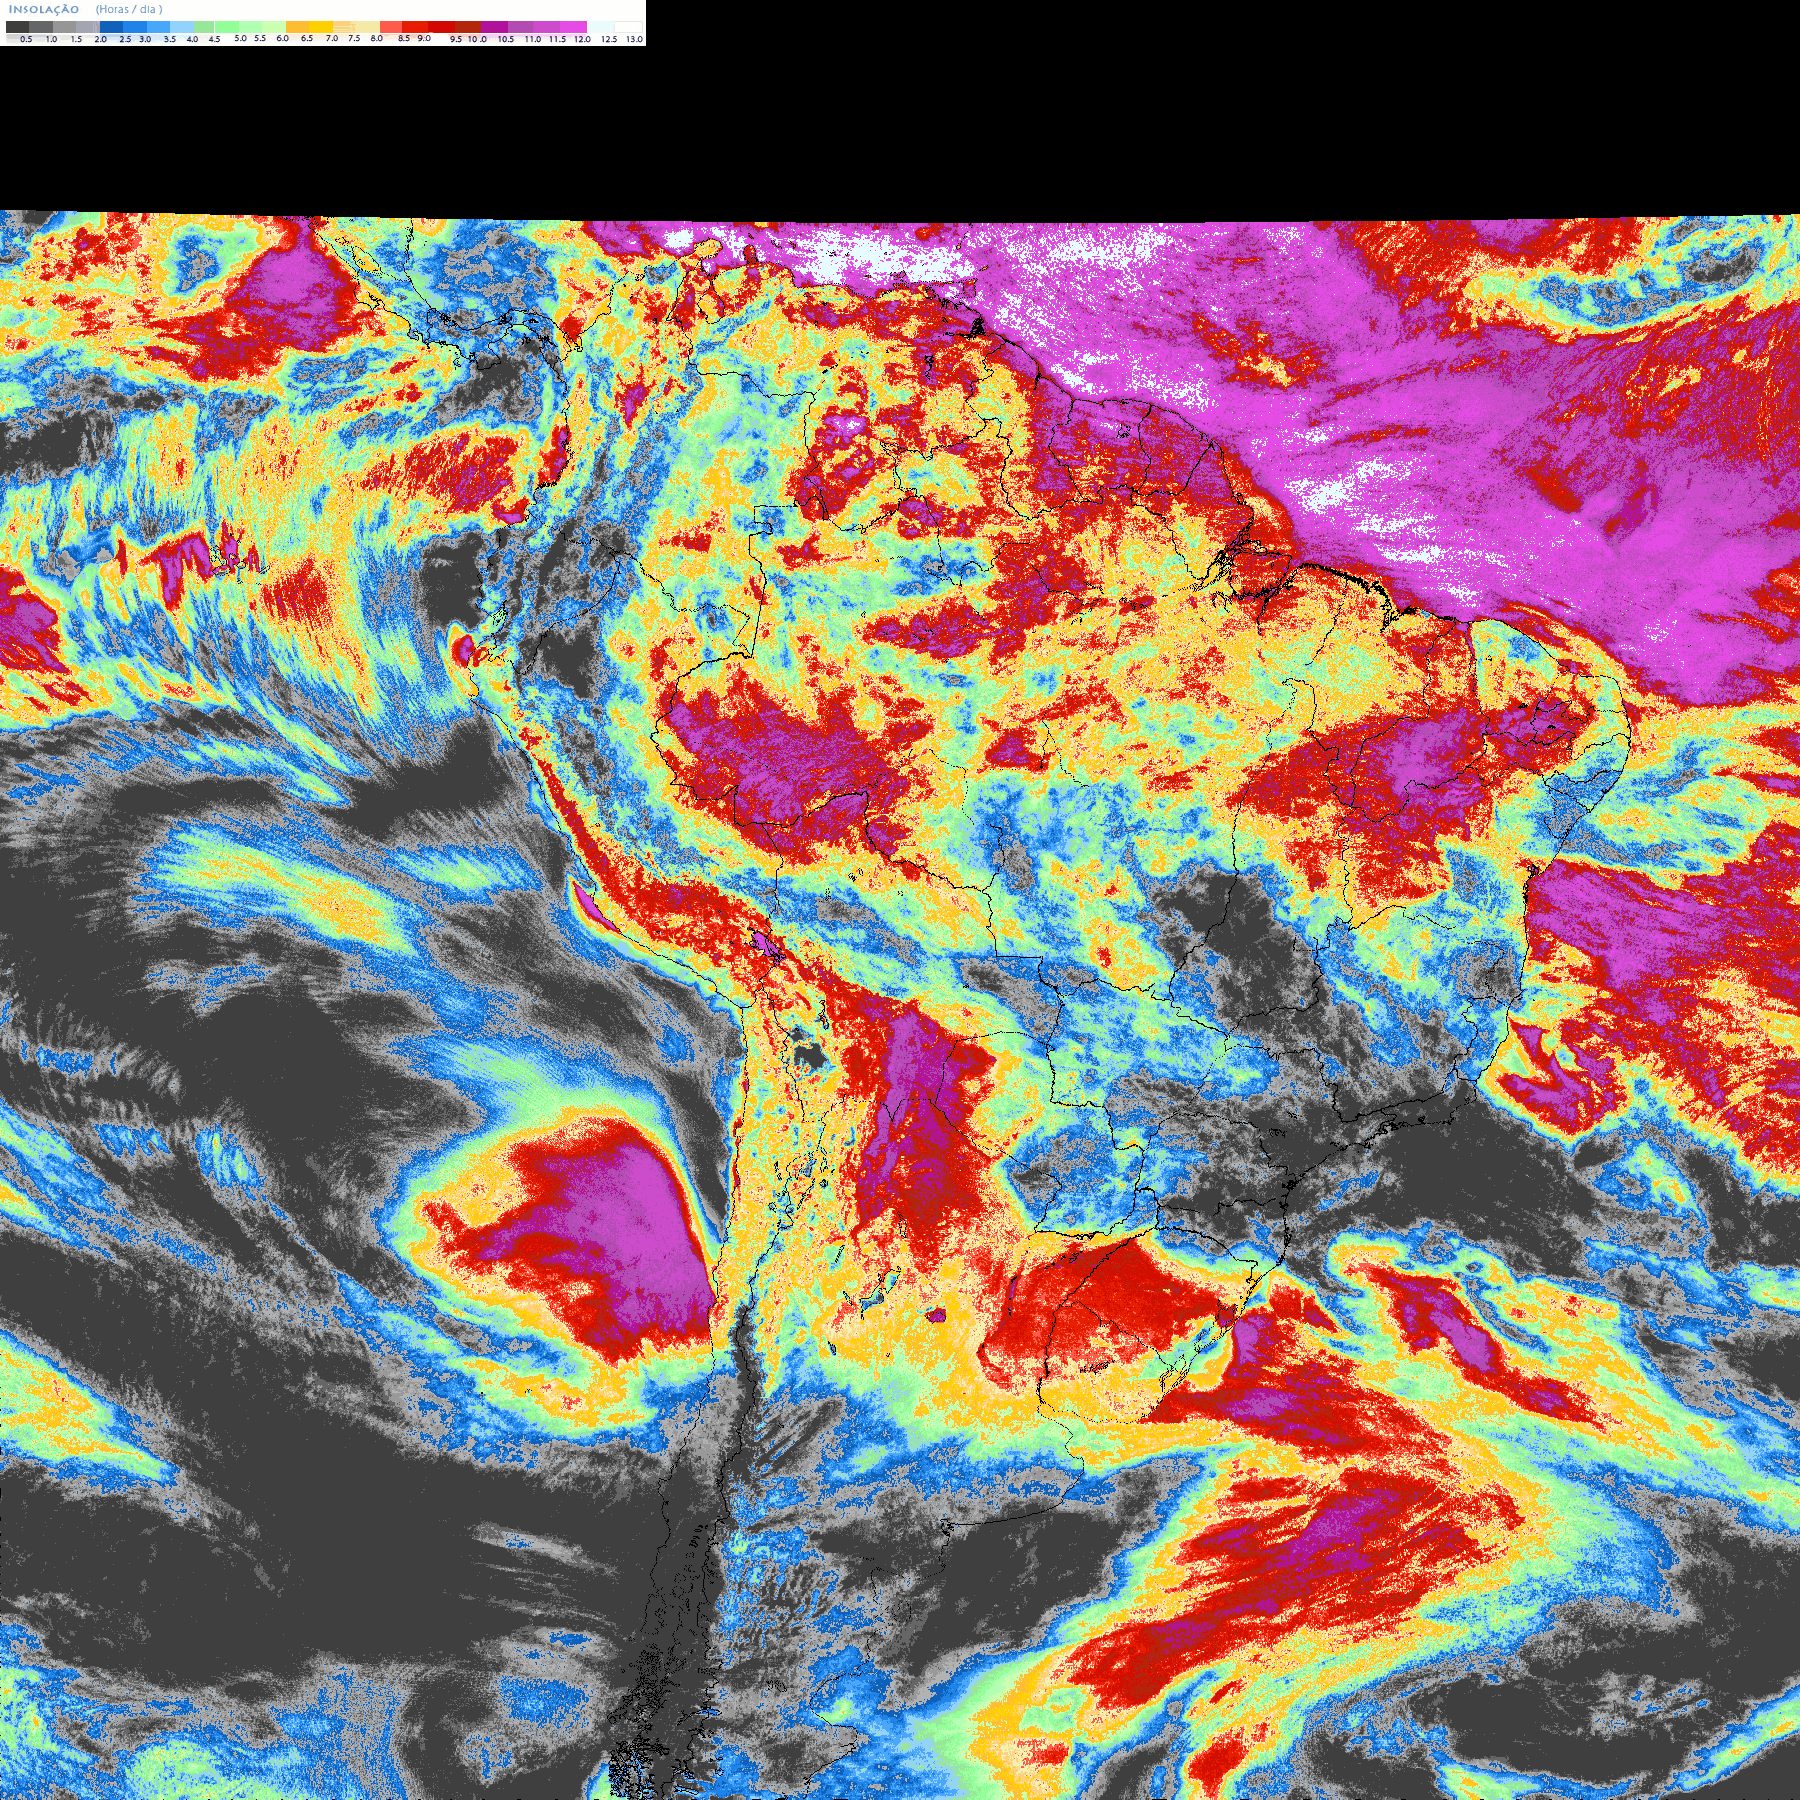Select the yellow swatch above 7.0
The width and height of the screenshot is (1800, 1800).
point(321,27)
